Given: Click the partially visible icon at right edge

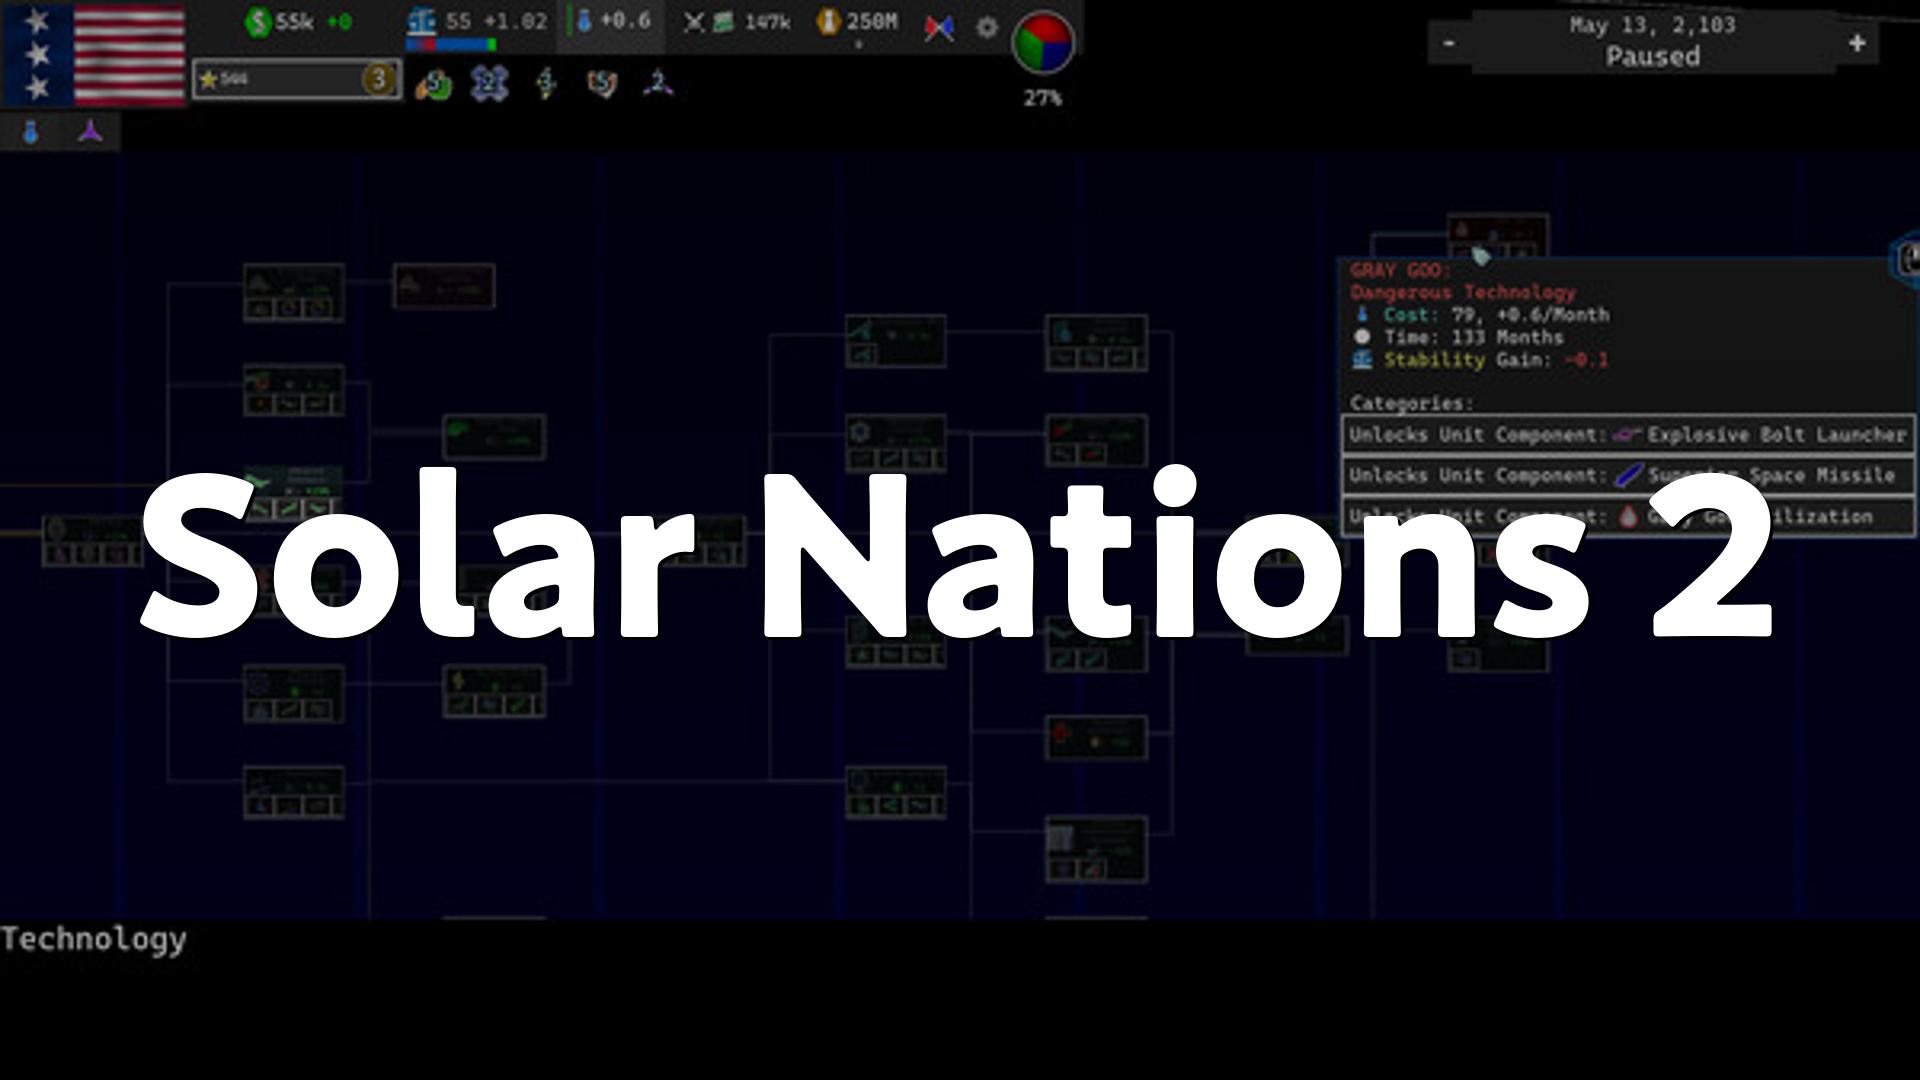Looking at the screenshot, I should tap(1906, 258).
